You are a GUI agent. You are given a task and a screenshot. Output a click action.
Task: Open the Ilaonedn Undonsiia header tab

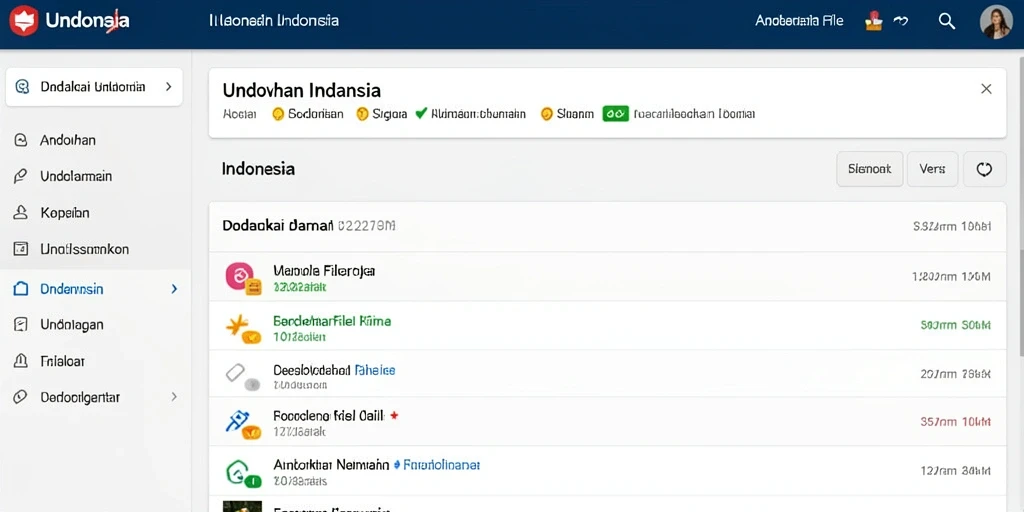[x=274, y=21]
